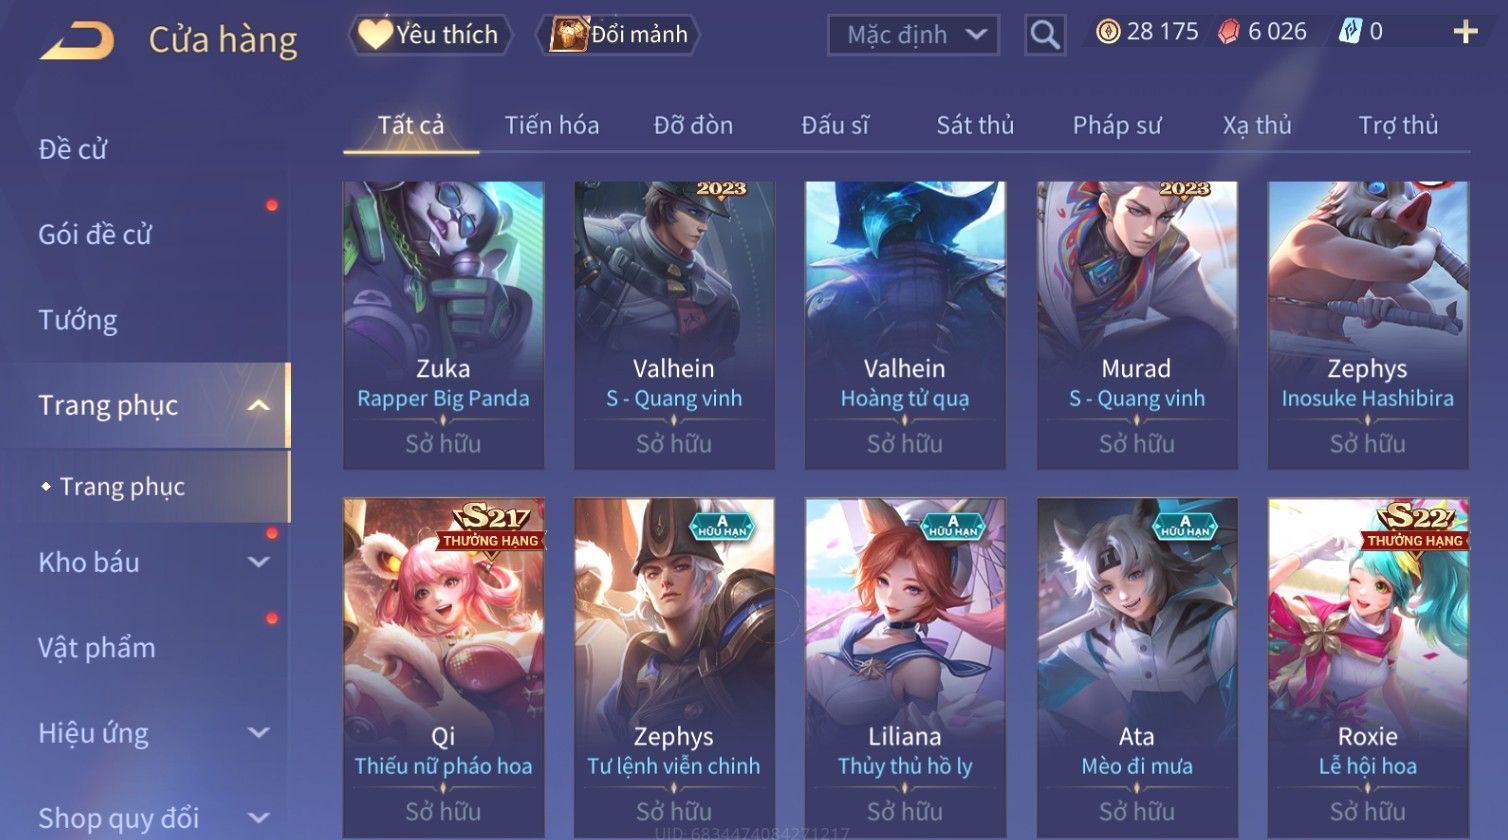Switch to the Tiến hóa tab
This screenshot has width=1508, height=840.
tap(552, 125)
